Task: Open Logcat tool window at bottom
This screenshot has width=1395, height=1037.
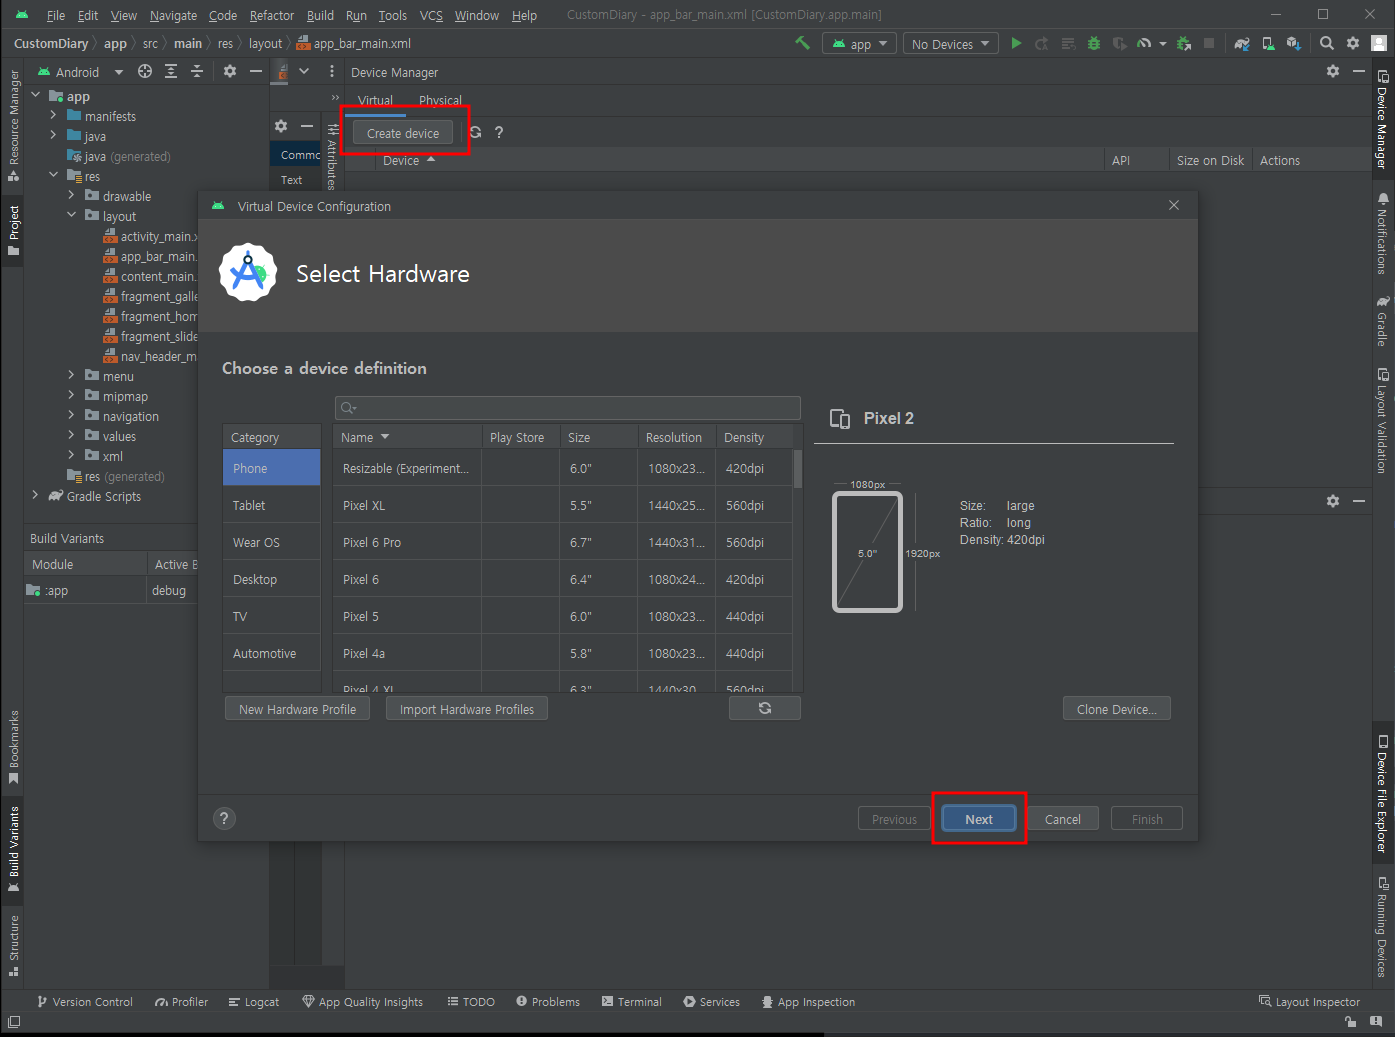Action: (254, 1001)
